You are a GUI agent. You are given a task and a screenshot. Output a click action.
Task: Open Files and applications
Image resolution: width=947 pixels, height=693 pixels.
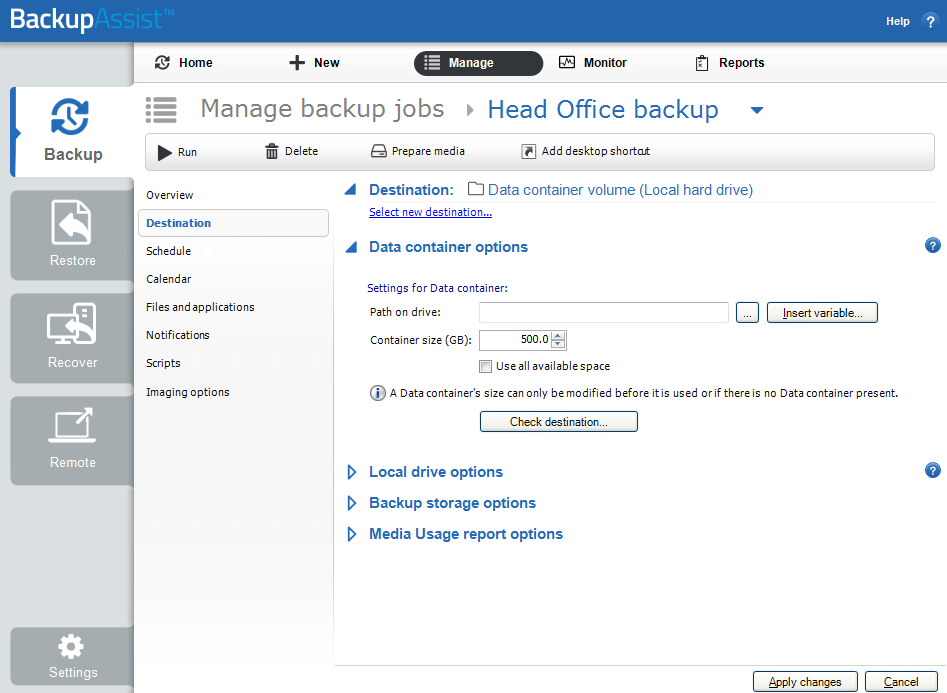[x=200, y=307]
